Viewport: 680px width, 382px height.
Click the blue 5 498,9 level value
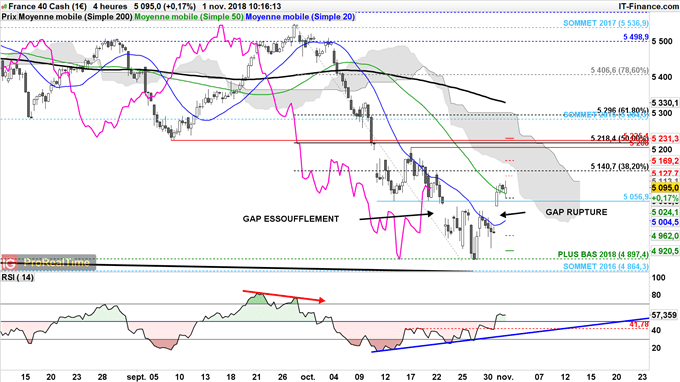[636, 37]
